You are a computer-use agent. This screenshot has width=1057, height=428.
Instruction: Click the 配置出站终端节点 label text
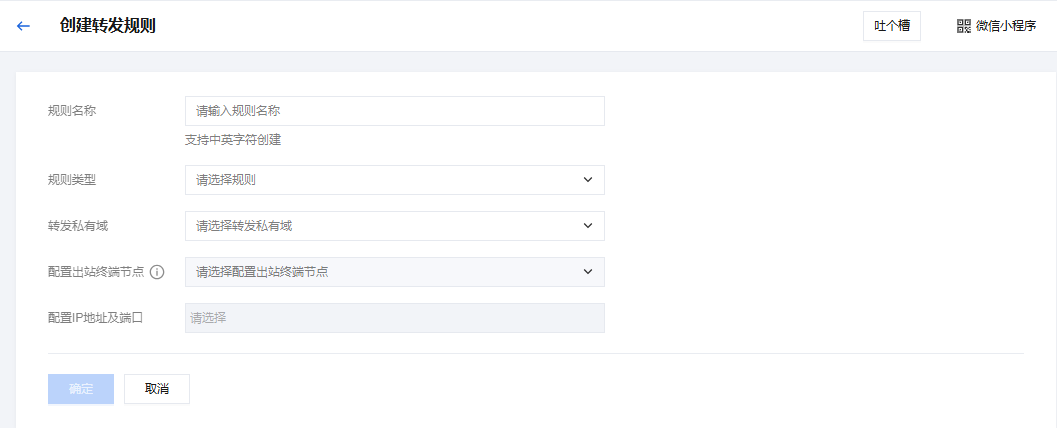[97, 272]
